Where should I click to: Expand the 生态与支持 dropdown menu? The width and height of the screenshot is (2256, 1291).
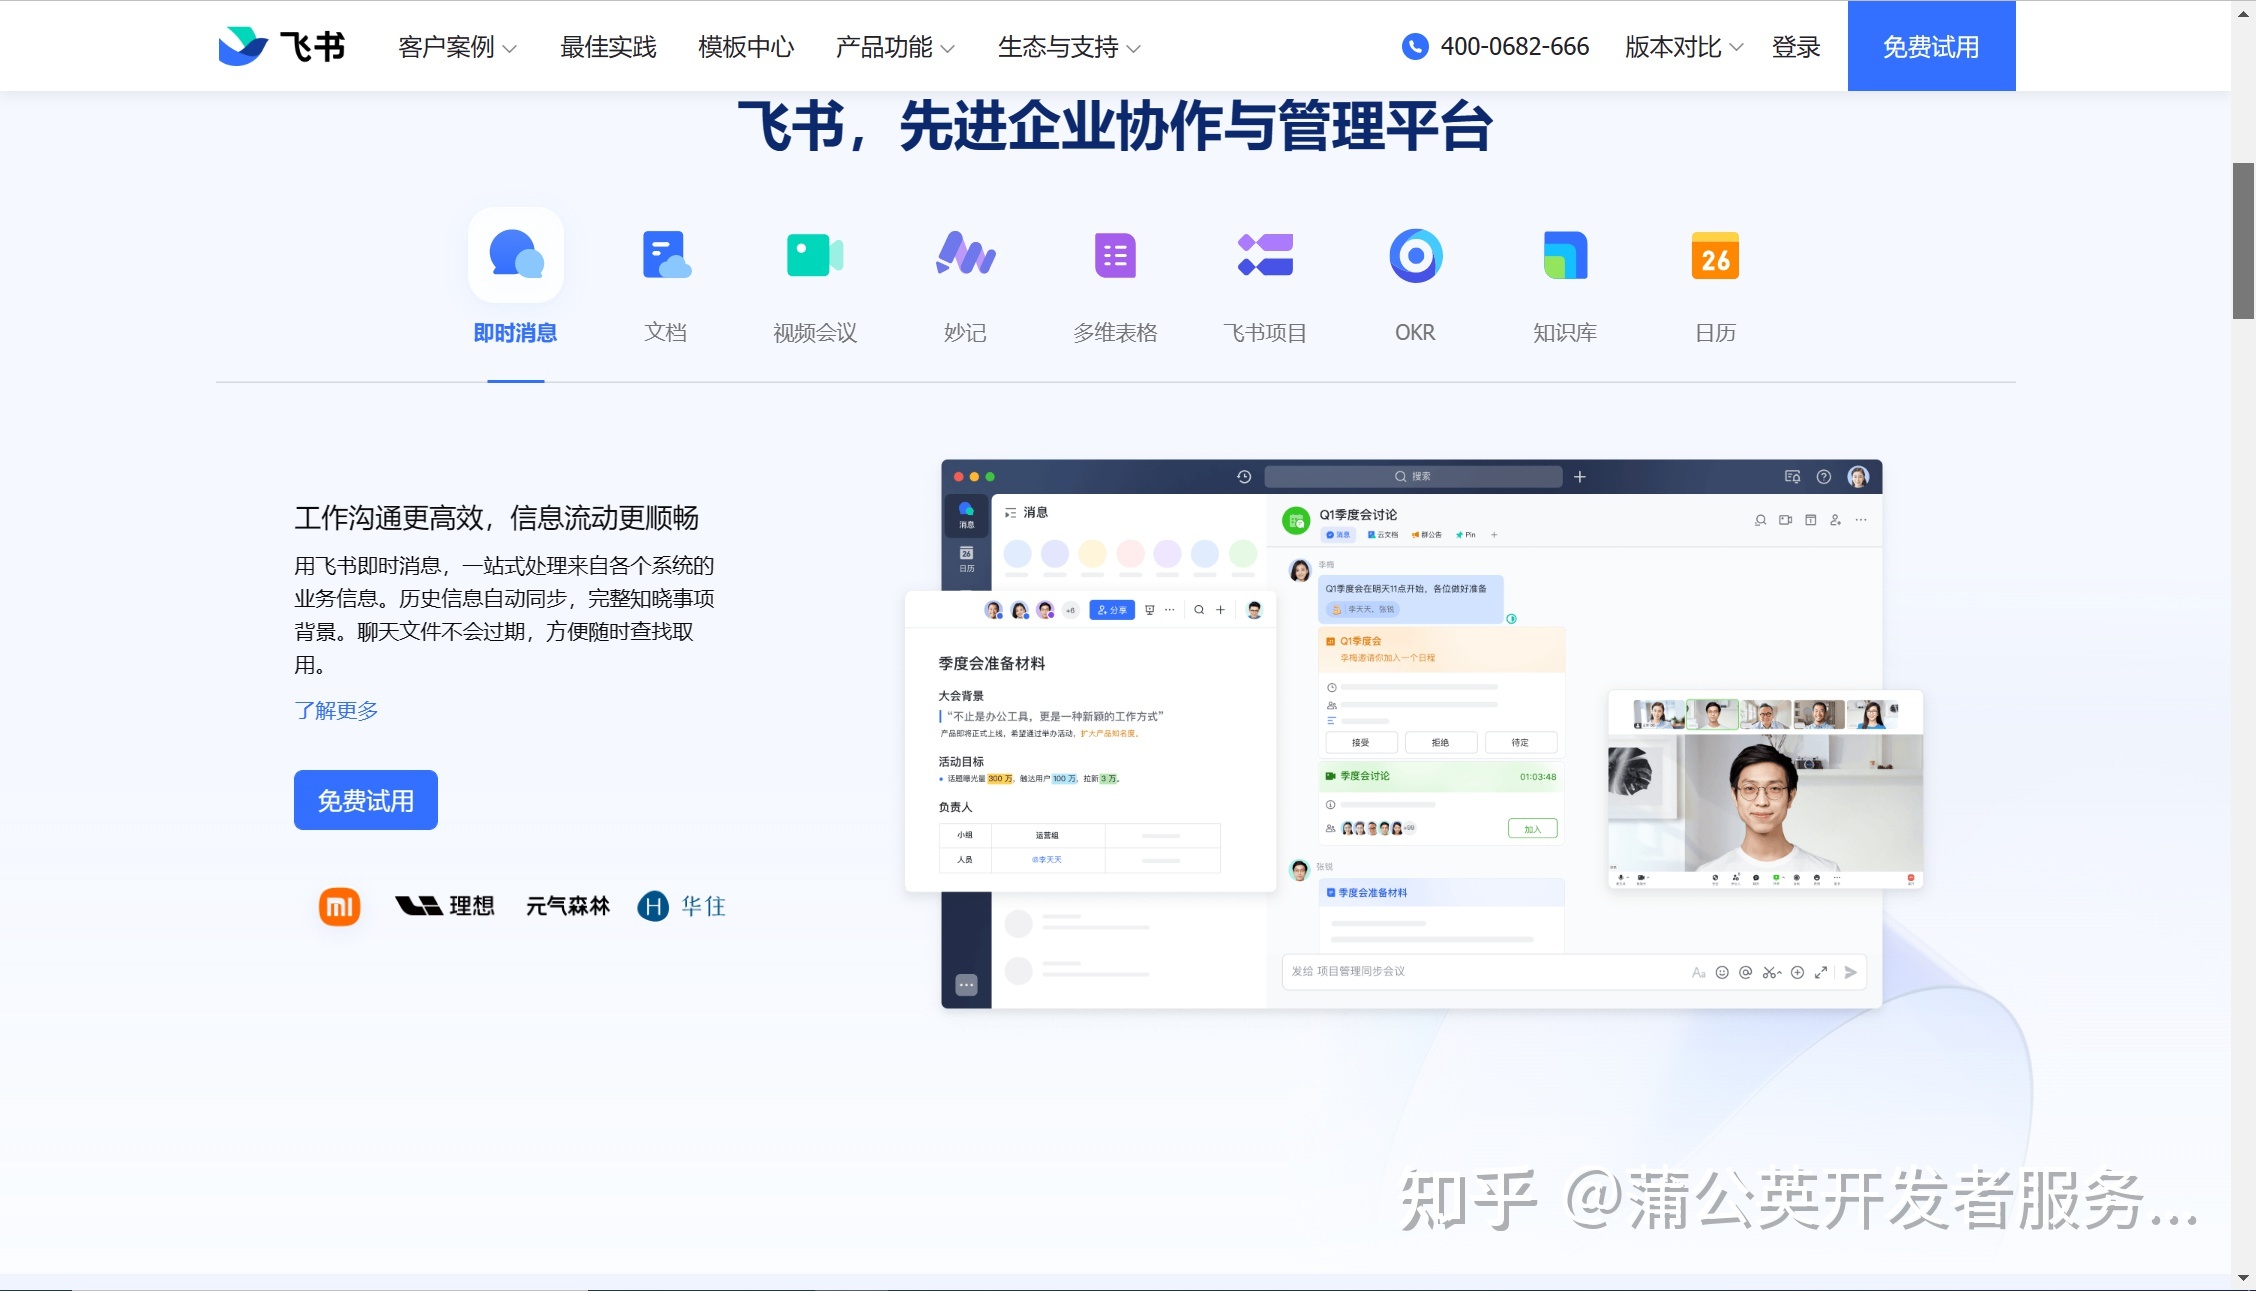tap(1069, 47)
